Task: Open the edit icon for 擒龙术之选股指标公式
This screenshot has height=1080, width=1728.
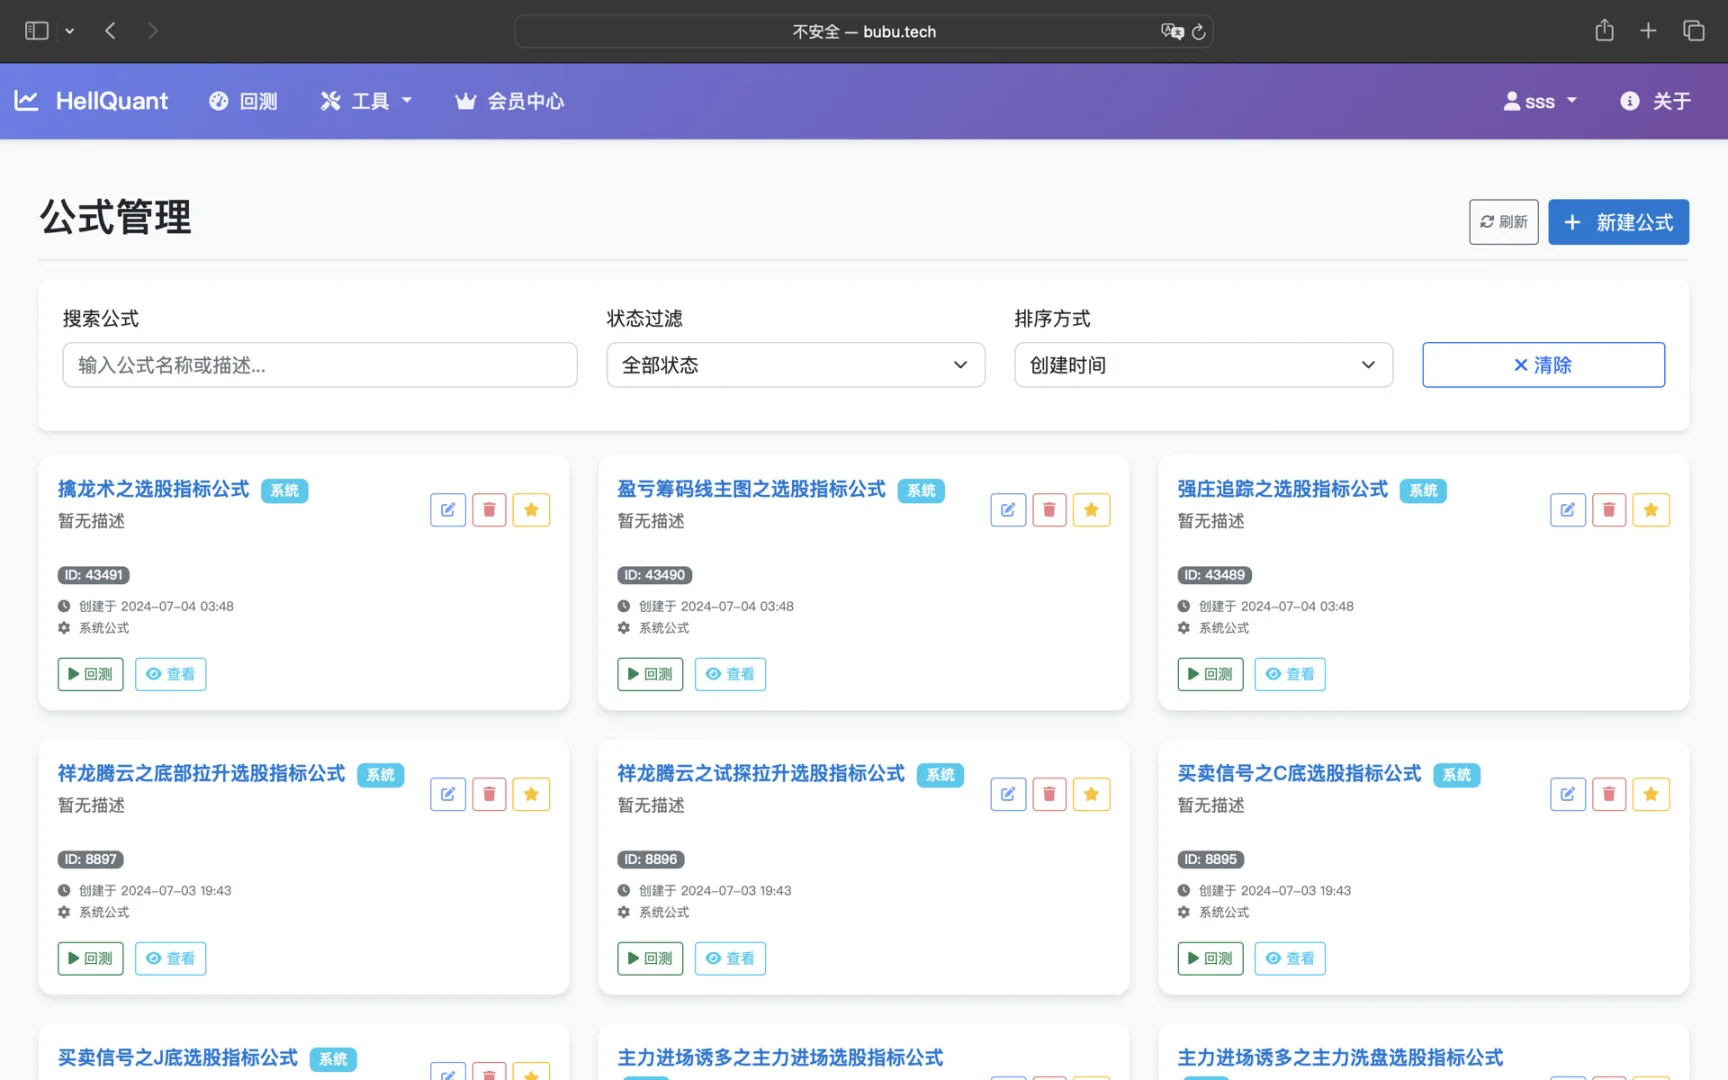Action: tap(447, 509)
